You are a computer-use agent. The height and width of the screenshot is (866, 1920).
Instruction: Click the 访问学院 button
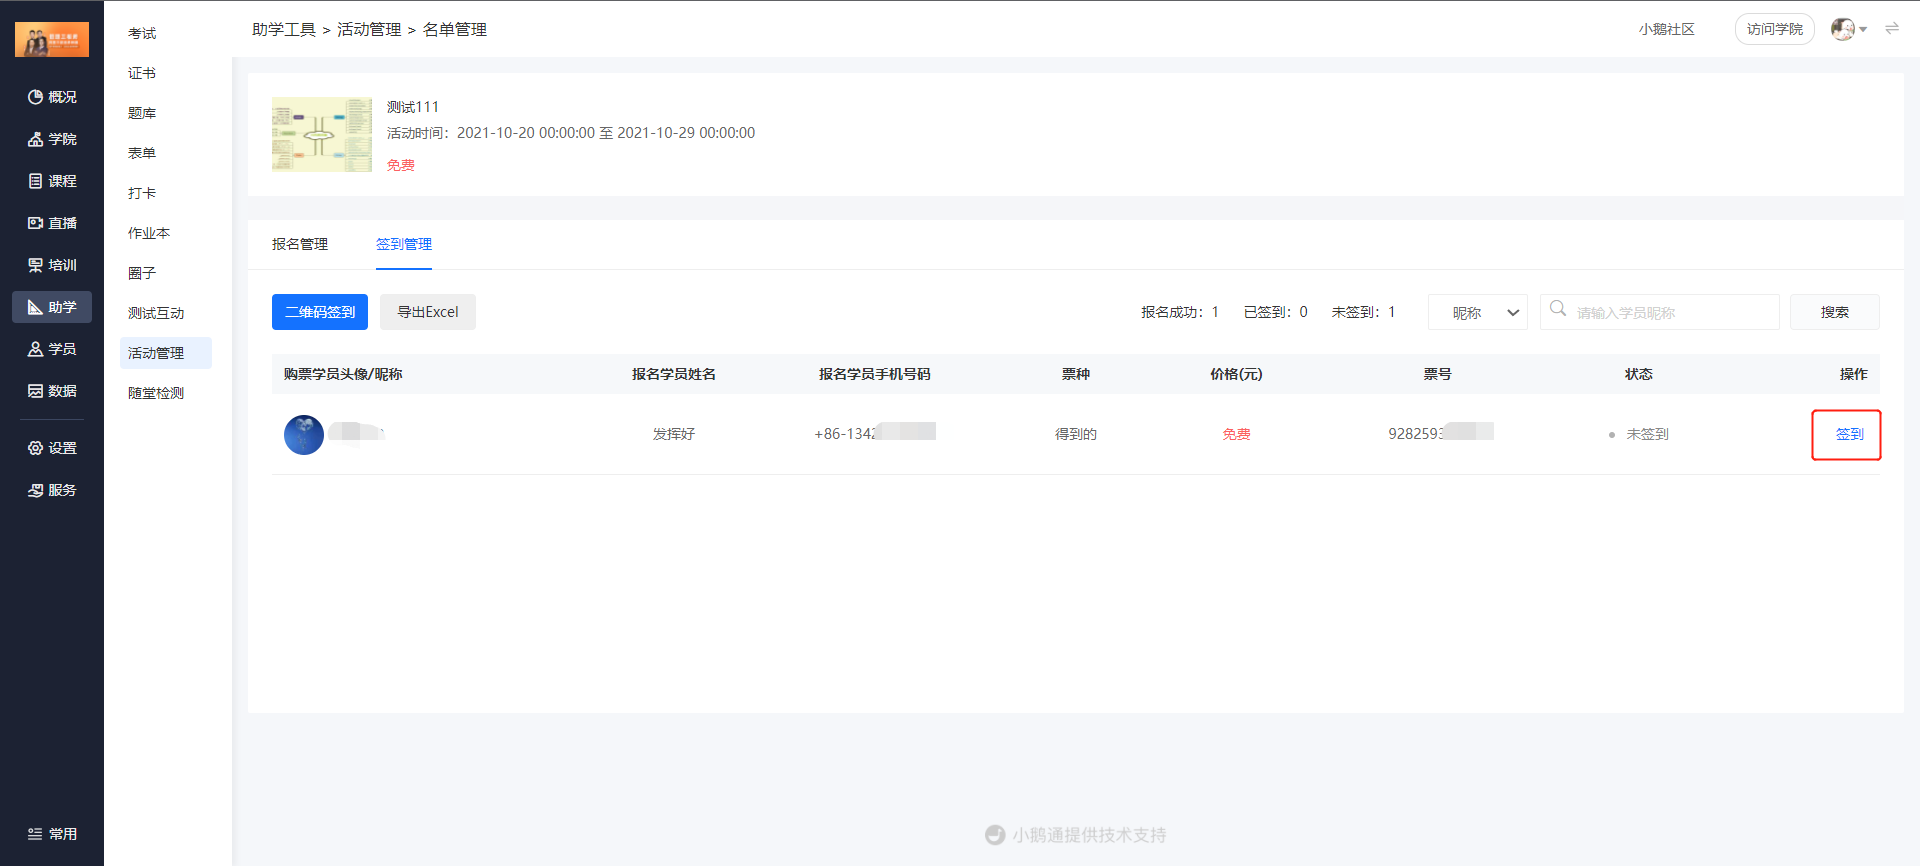click(1774, 29)
